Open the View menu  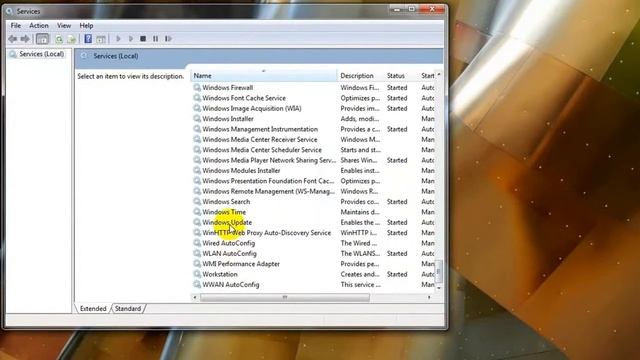pos(64,25)
